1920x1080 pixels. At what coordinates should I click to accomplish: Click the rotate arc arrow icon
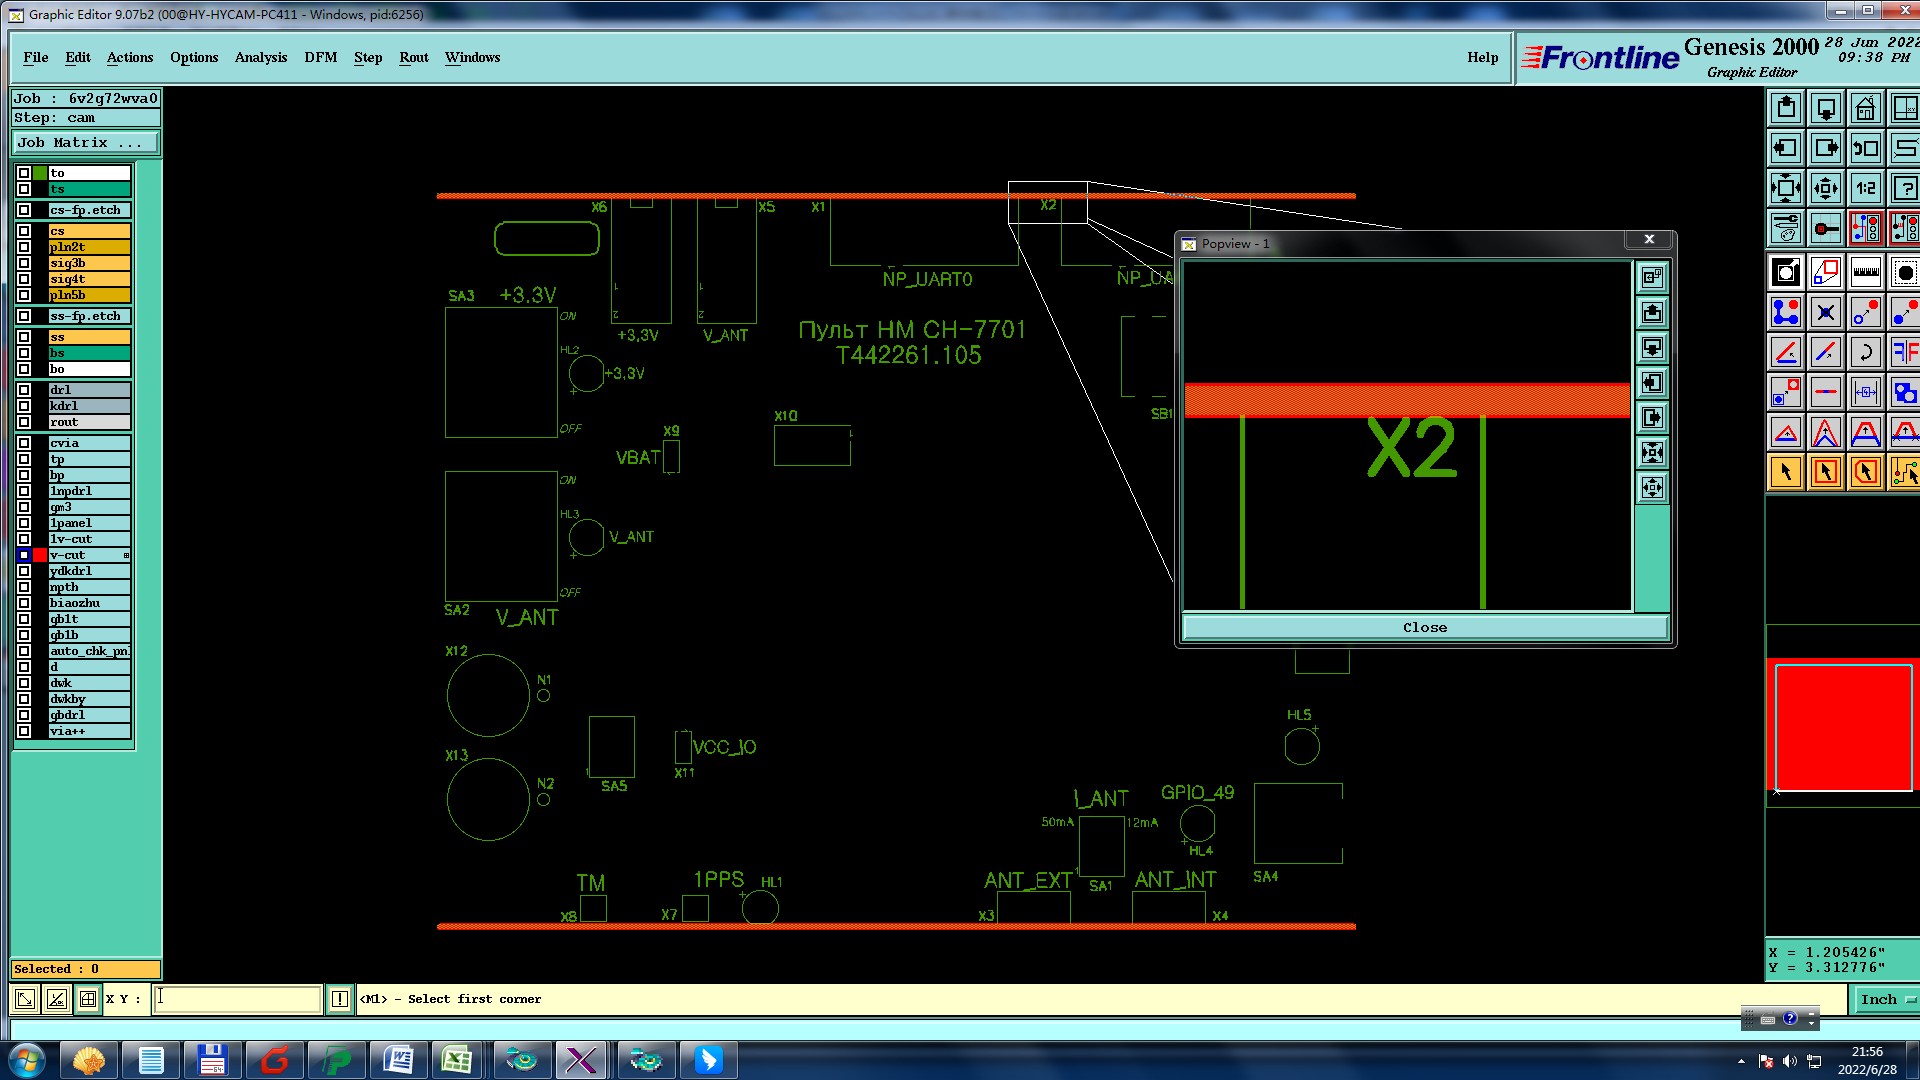[1866, 352]
